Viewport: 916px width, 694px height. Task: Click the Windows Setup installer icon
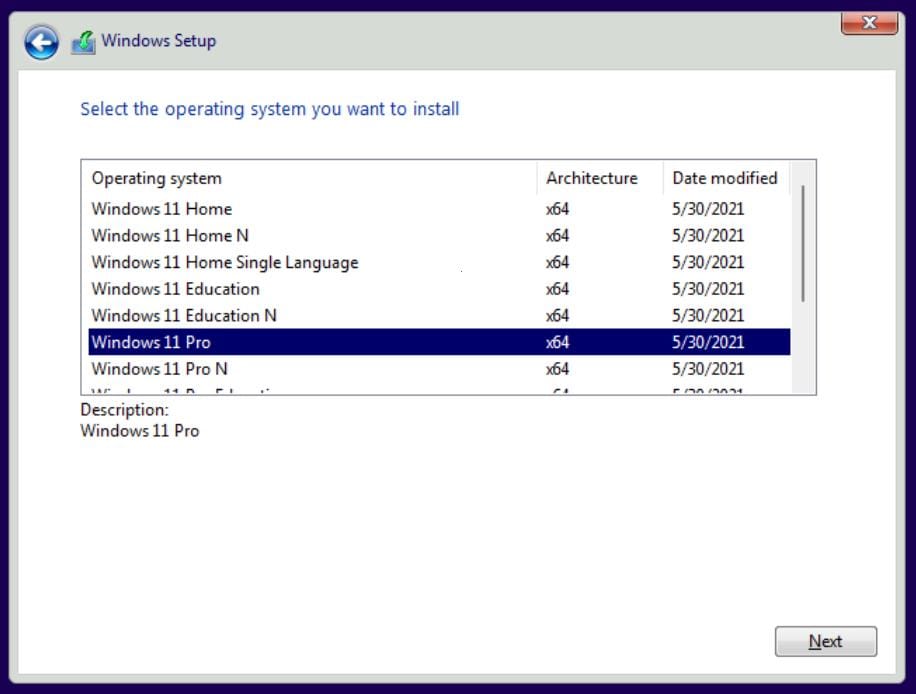tap(83, 42)
